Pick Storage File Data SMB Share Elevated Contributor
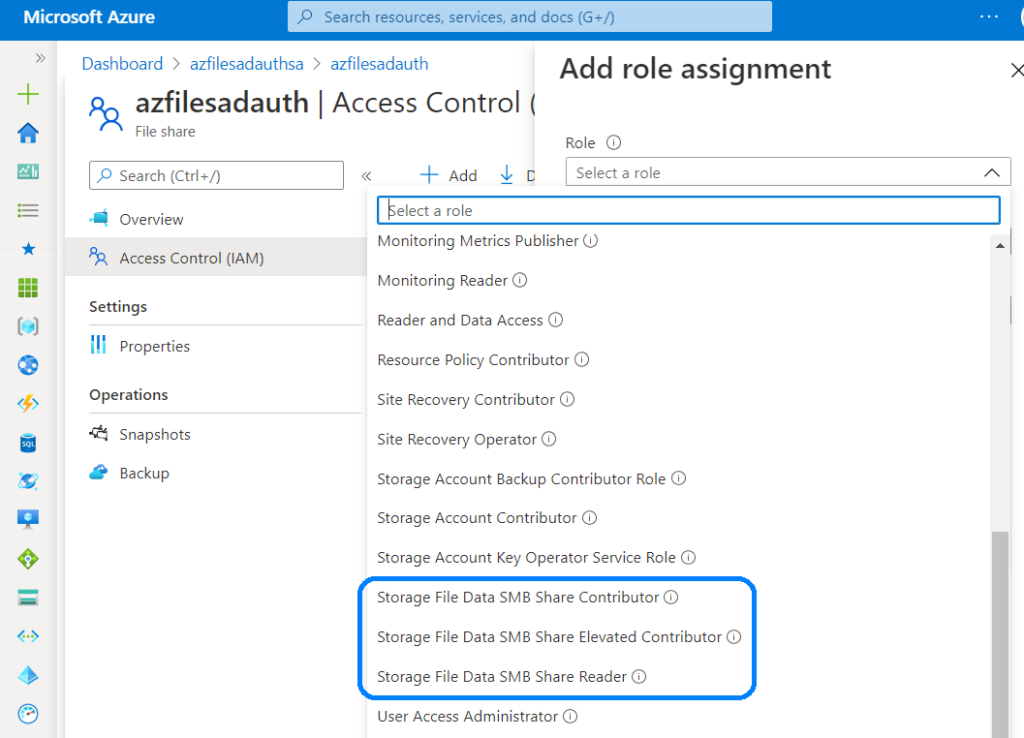 [549, 637]
